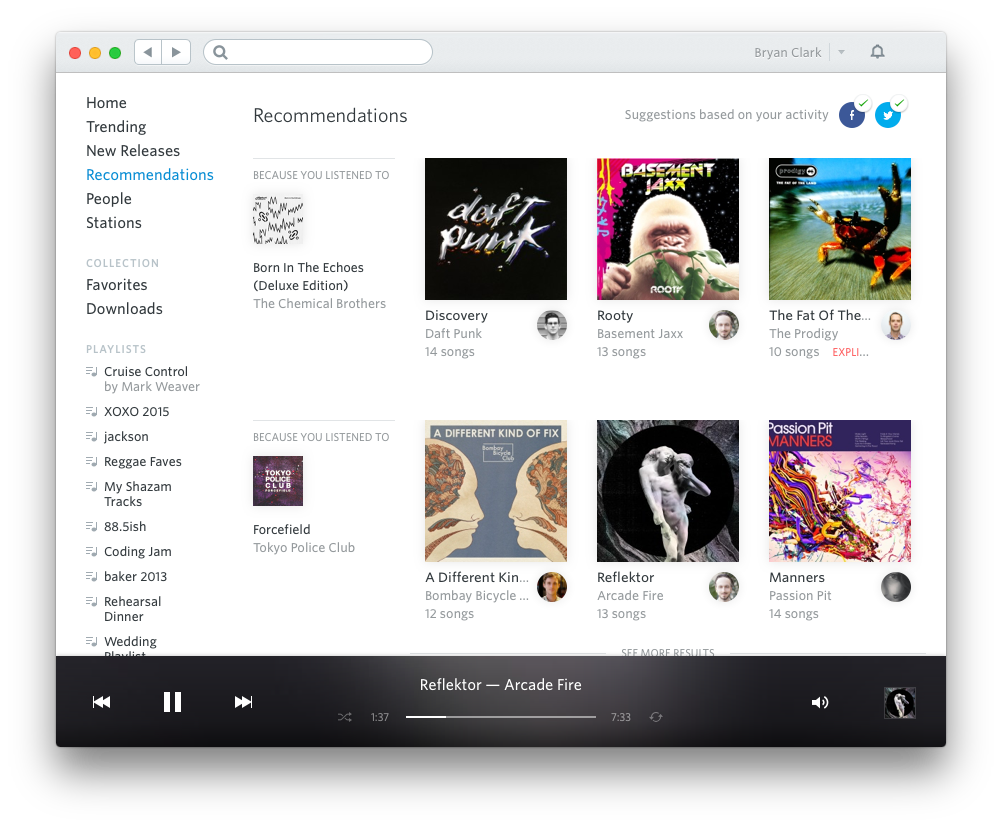
Task: Click the user avatar beside Rooty
Action: (x=724, y=325)
